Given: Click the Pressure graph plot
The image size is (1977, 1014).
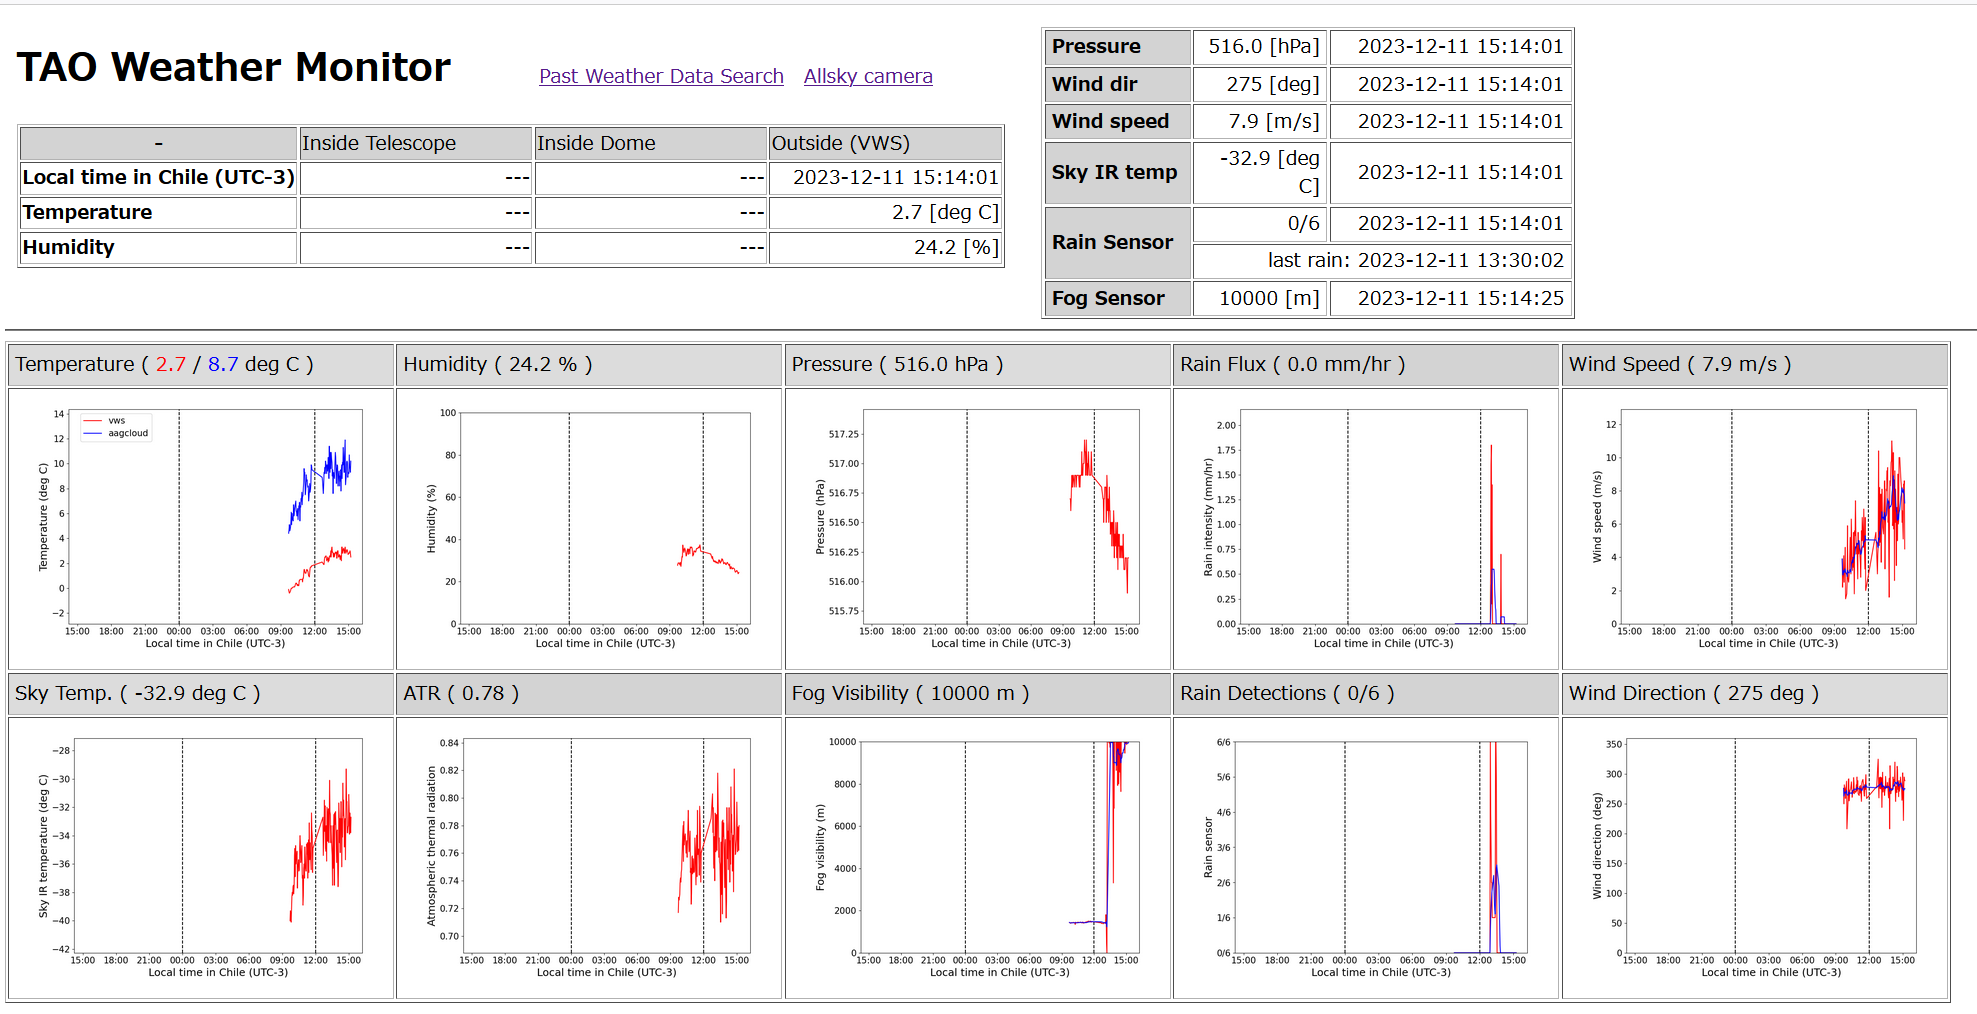Looking at the screenshot, I should pyautogui.click(x=977, y=528).
